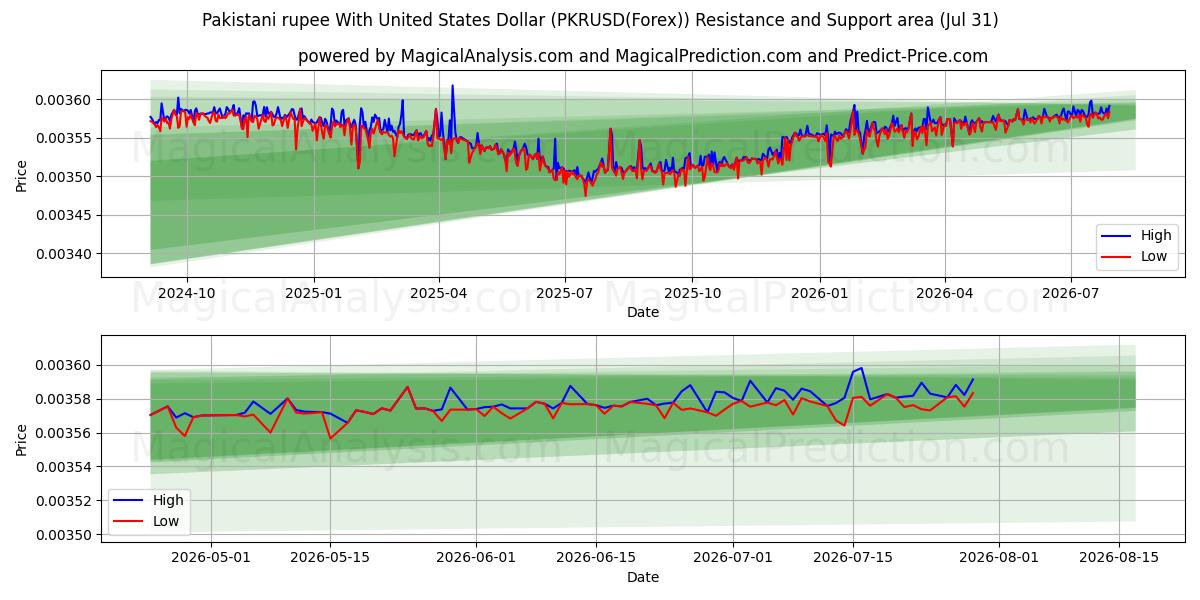Click the 0.00360 value on top chart

[x=65, y=100]
